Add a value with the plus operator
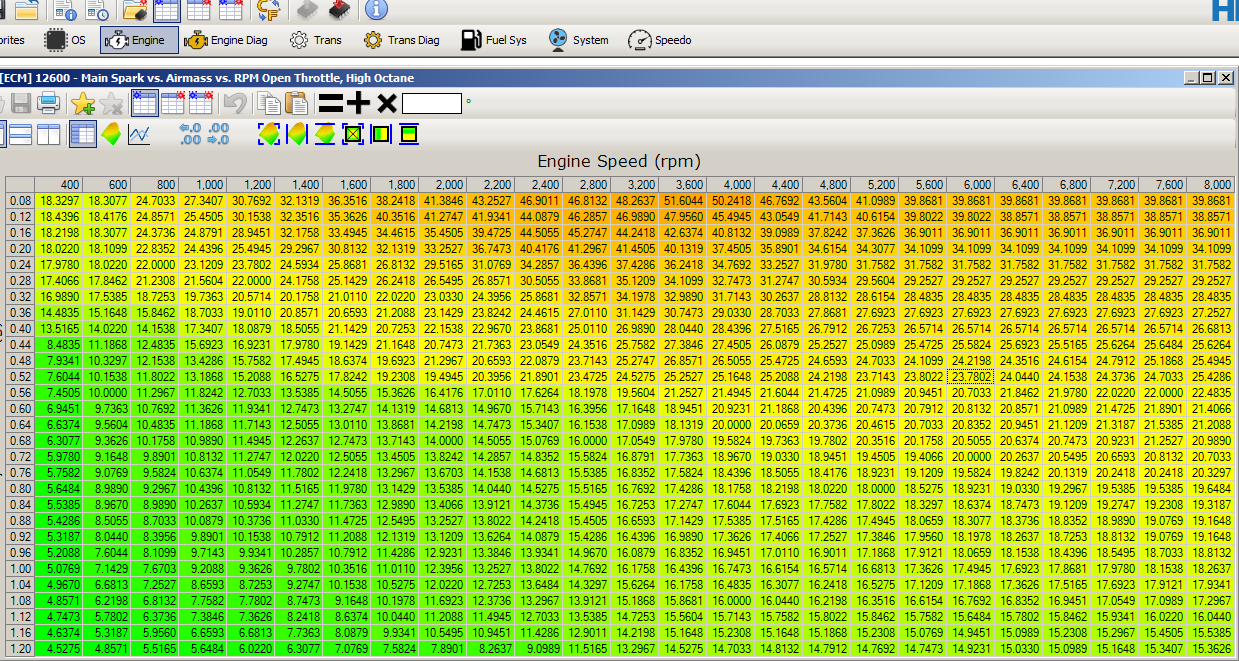The height and width of the screenshot is (661, 1239). pos(358,103)
